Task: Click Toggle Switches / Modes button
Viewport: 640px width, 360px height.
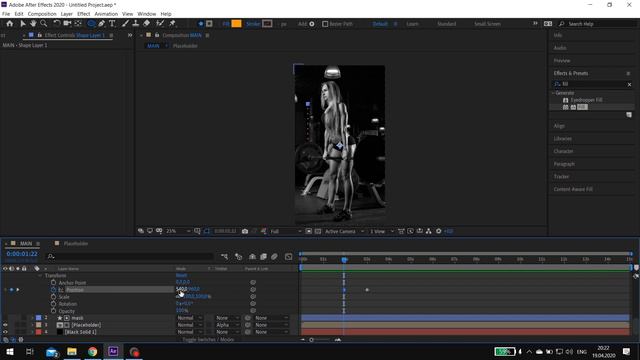Action: [x=208, y=340]
